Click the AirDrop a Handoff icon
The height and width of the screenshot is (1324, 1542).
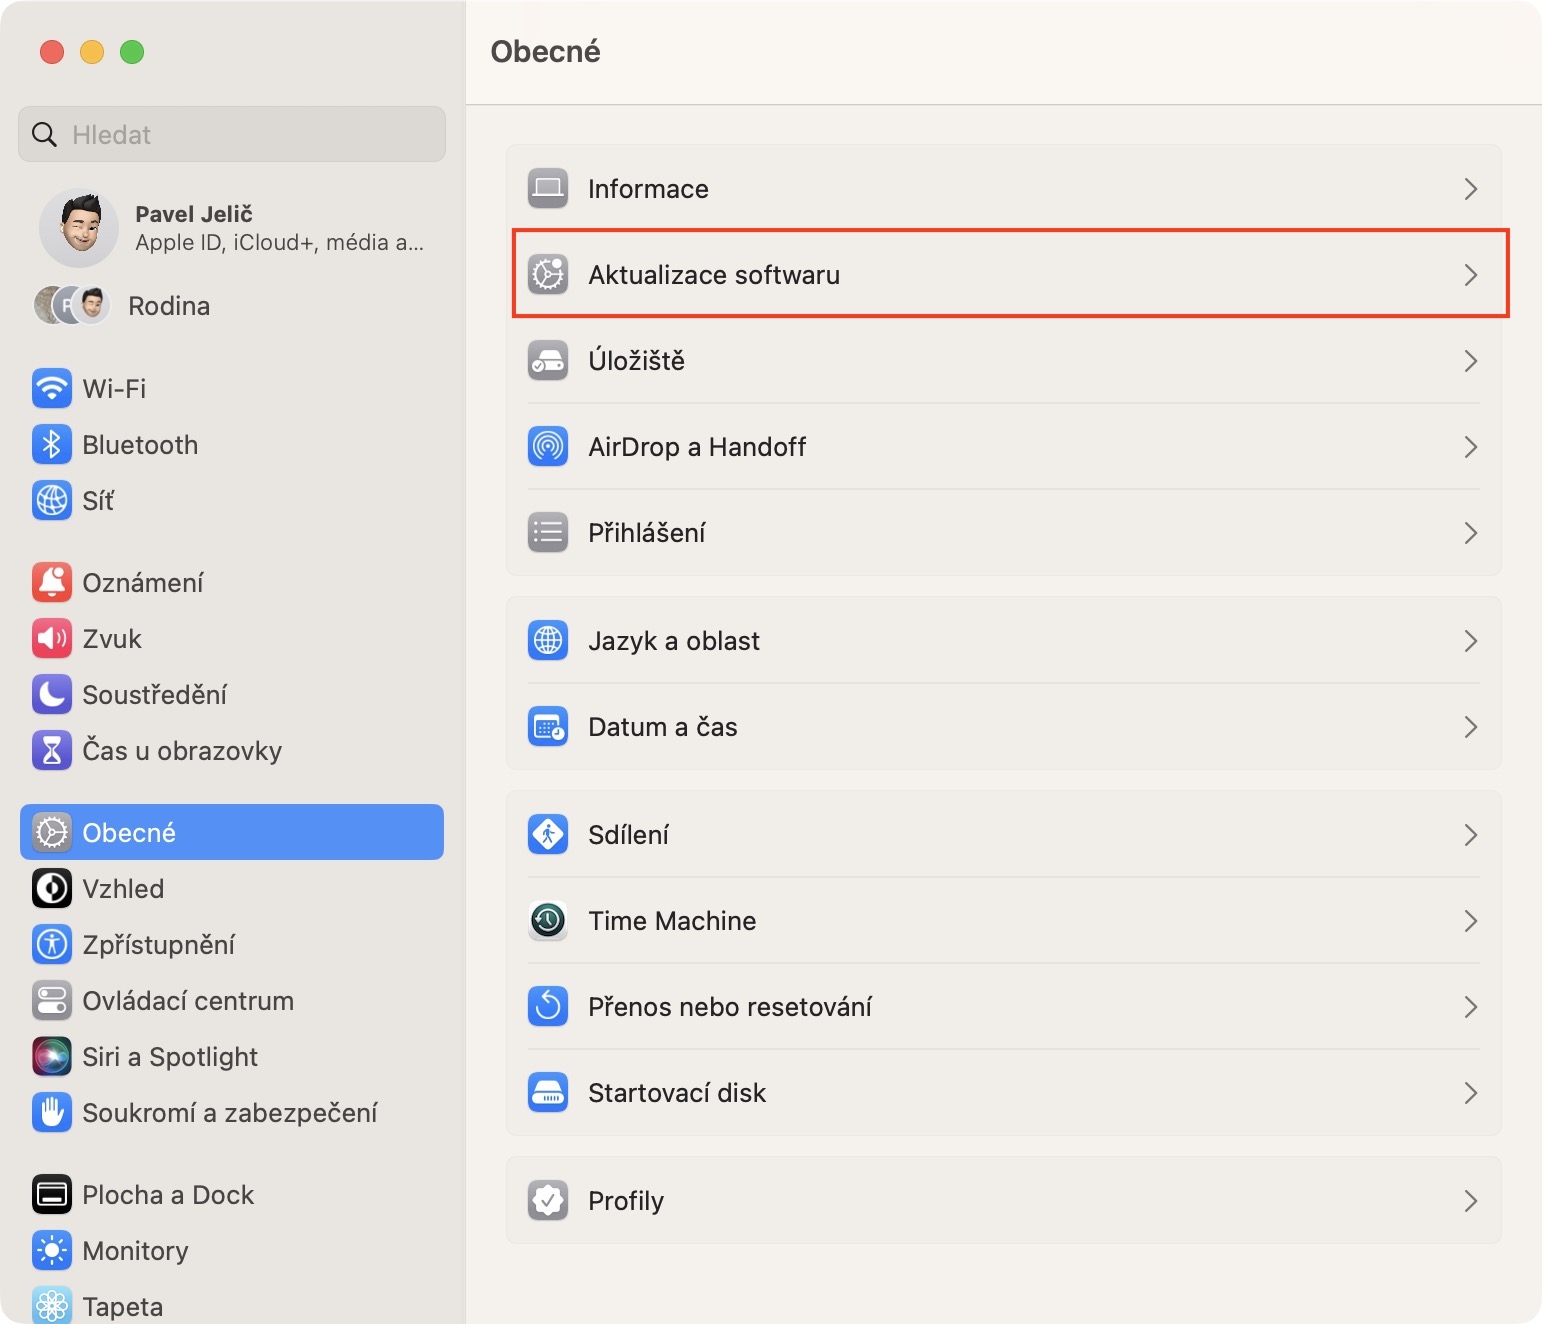coord(548,446)
